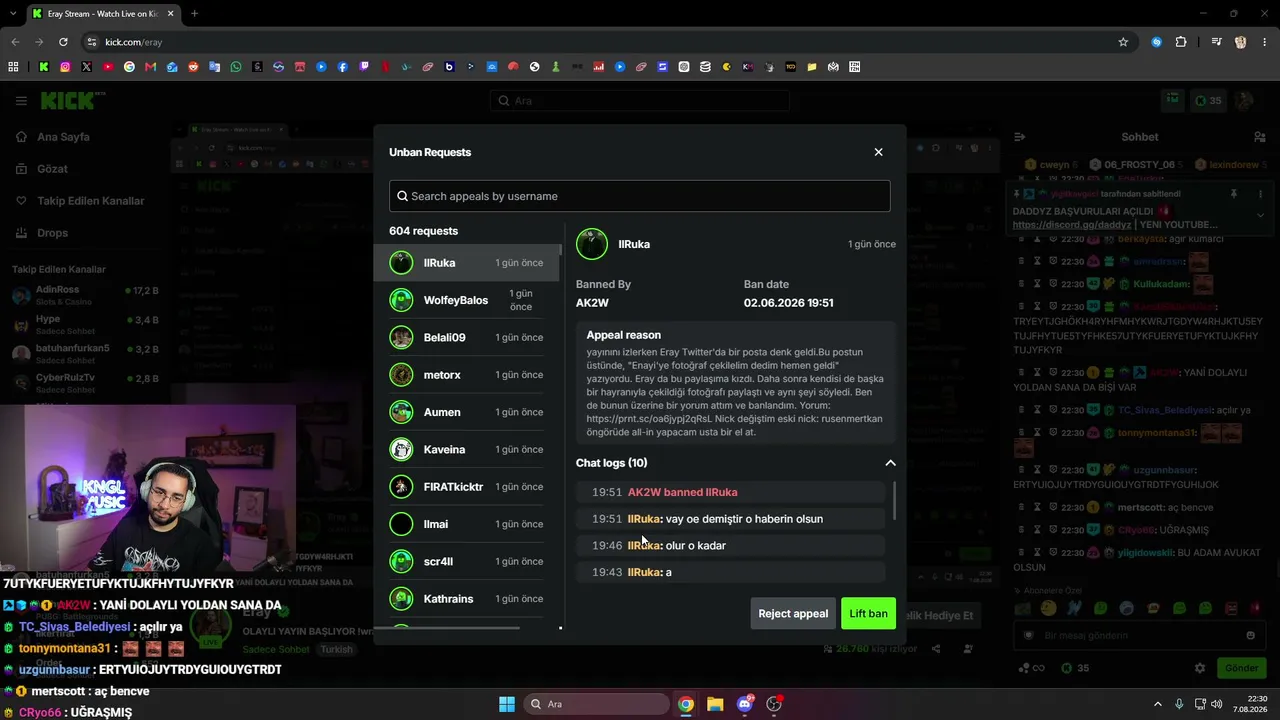The width and height of the screenshot is (1280, 720).
Task: Open the emoji picker in chat
Action: (1250, 635)
